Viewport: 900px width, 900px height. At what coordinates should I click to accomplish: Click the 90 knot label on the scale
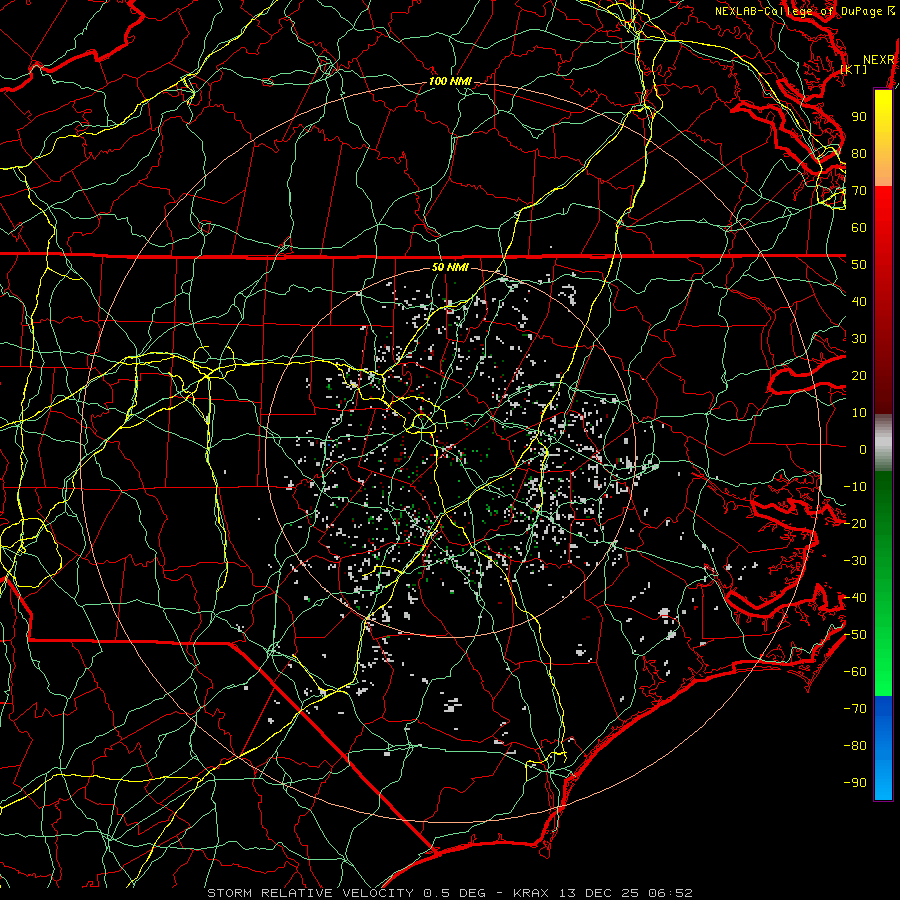(x=859, y=117)
